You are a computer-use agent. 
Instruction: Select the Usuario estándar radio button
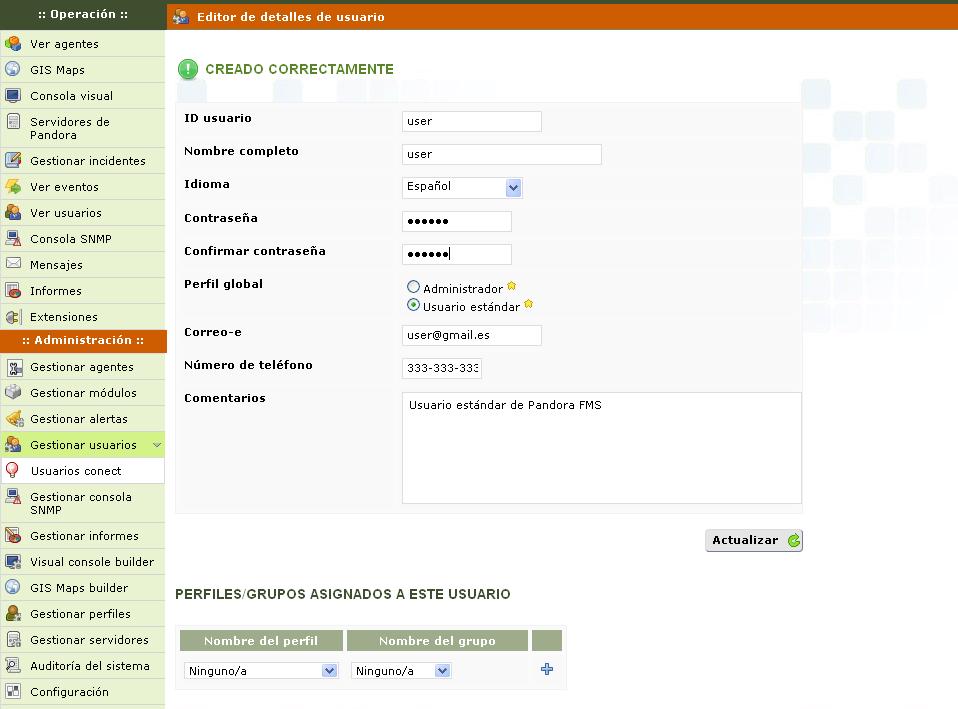tap(413, 306)
